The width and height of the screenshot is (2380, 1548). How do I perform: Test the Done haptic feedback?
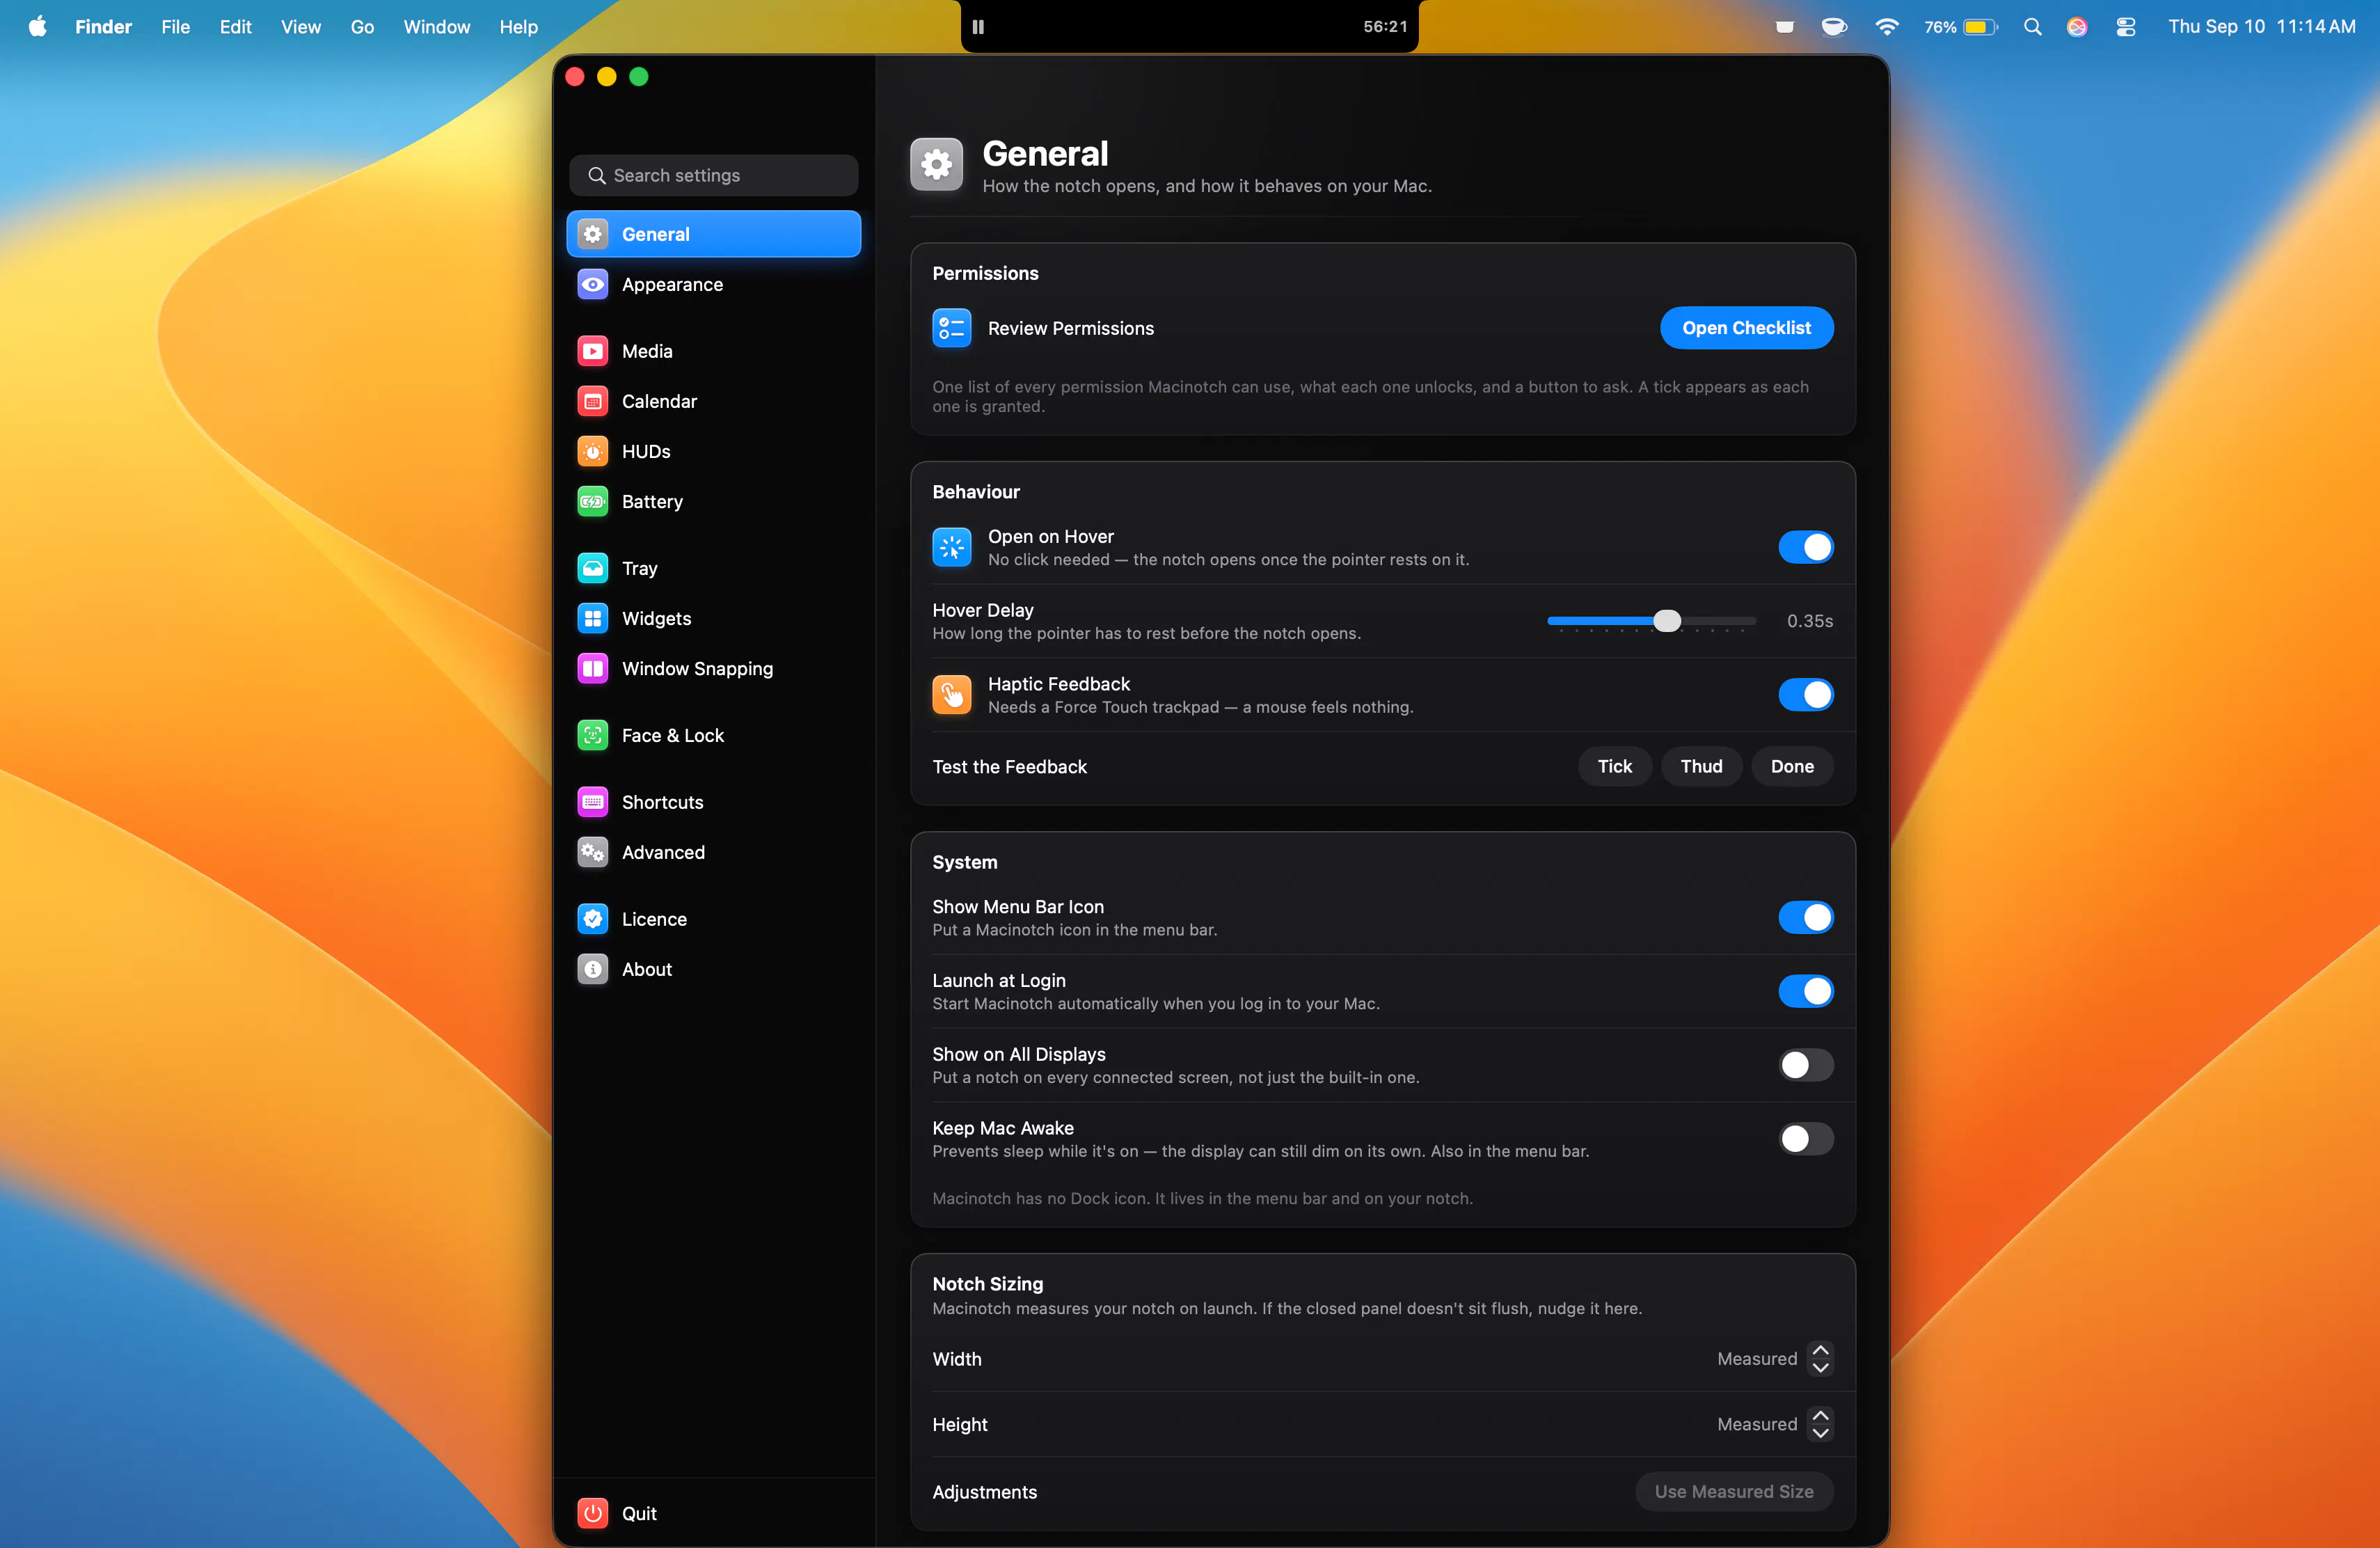point(1792,767)
